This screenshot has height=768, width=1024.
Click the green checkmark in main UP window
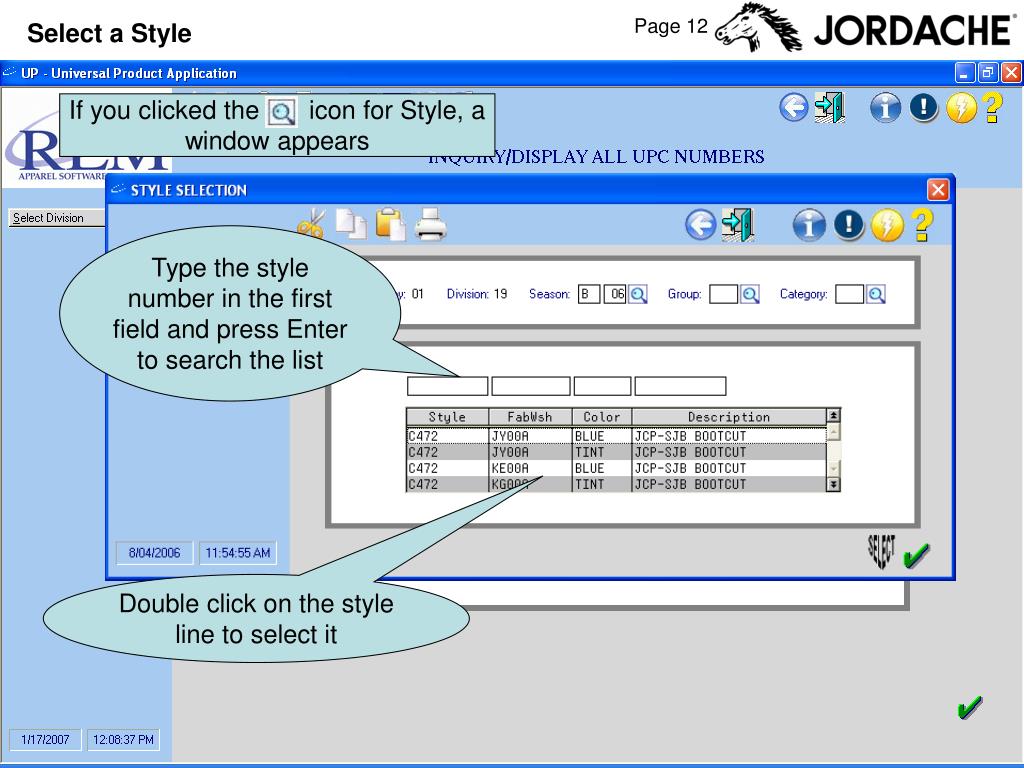coord(970,707)
